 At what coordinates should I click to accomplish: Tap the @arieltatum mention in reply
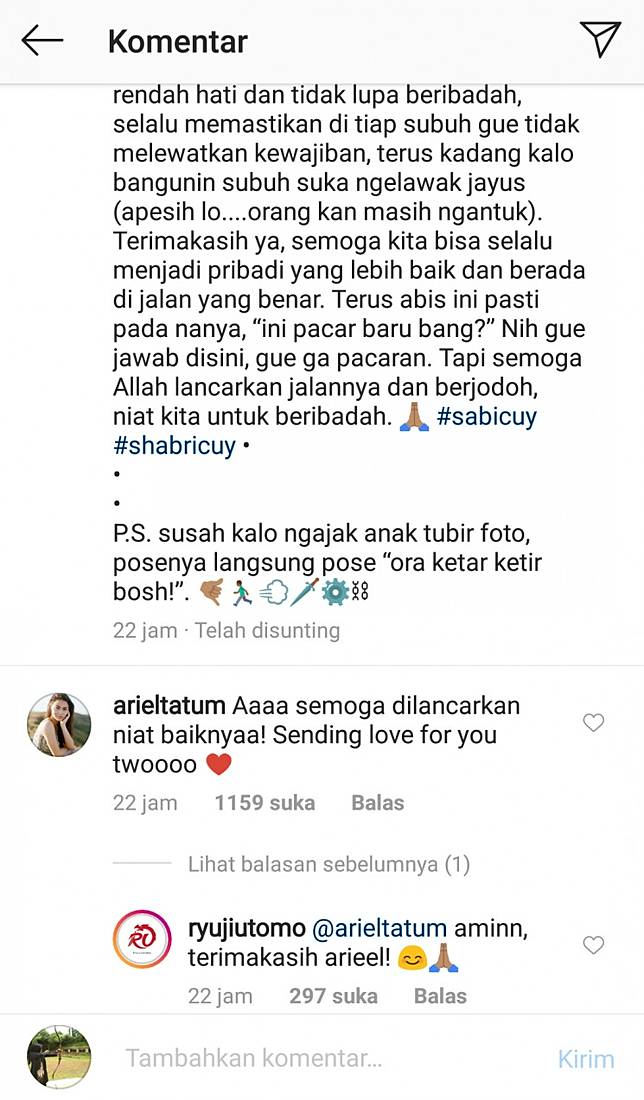(x=379, y=928)
